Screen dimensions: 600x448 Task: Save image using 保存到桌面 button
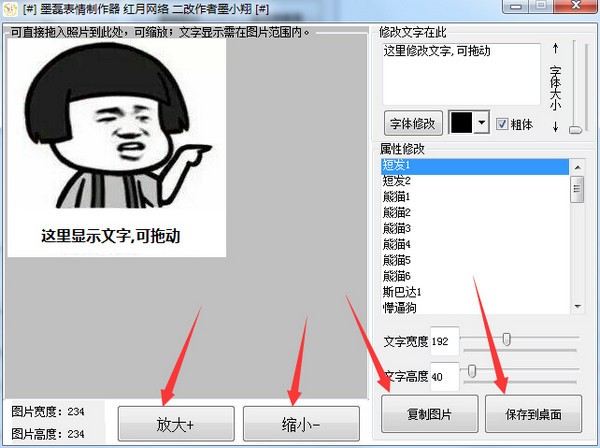click(x=533, y=414)
